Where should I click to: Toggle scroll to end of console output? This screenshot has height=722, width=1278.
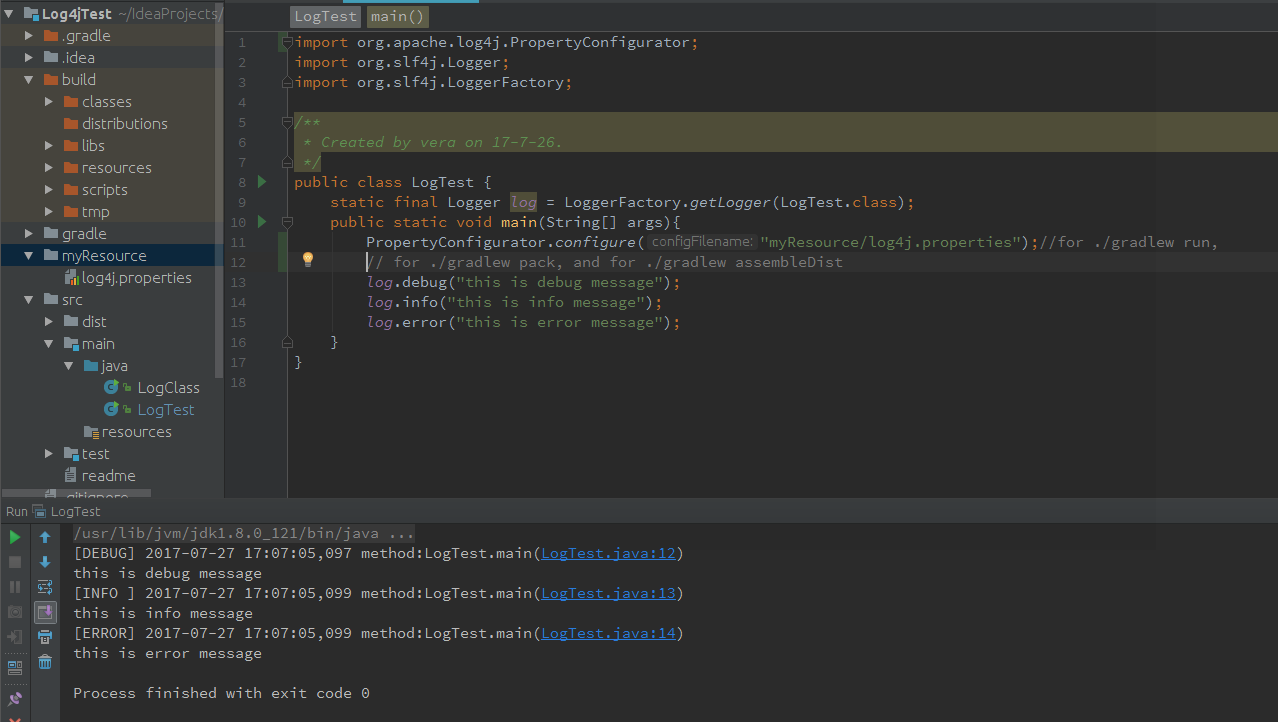pos(45,612)
